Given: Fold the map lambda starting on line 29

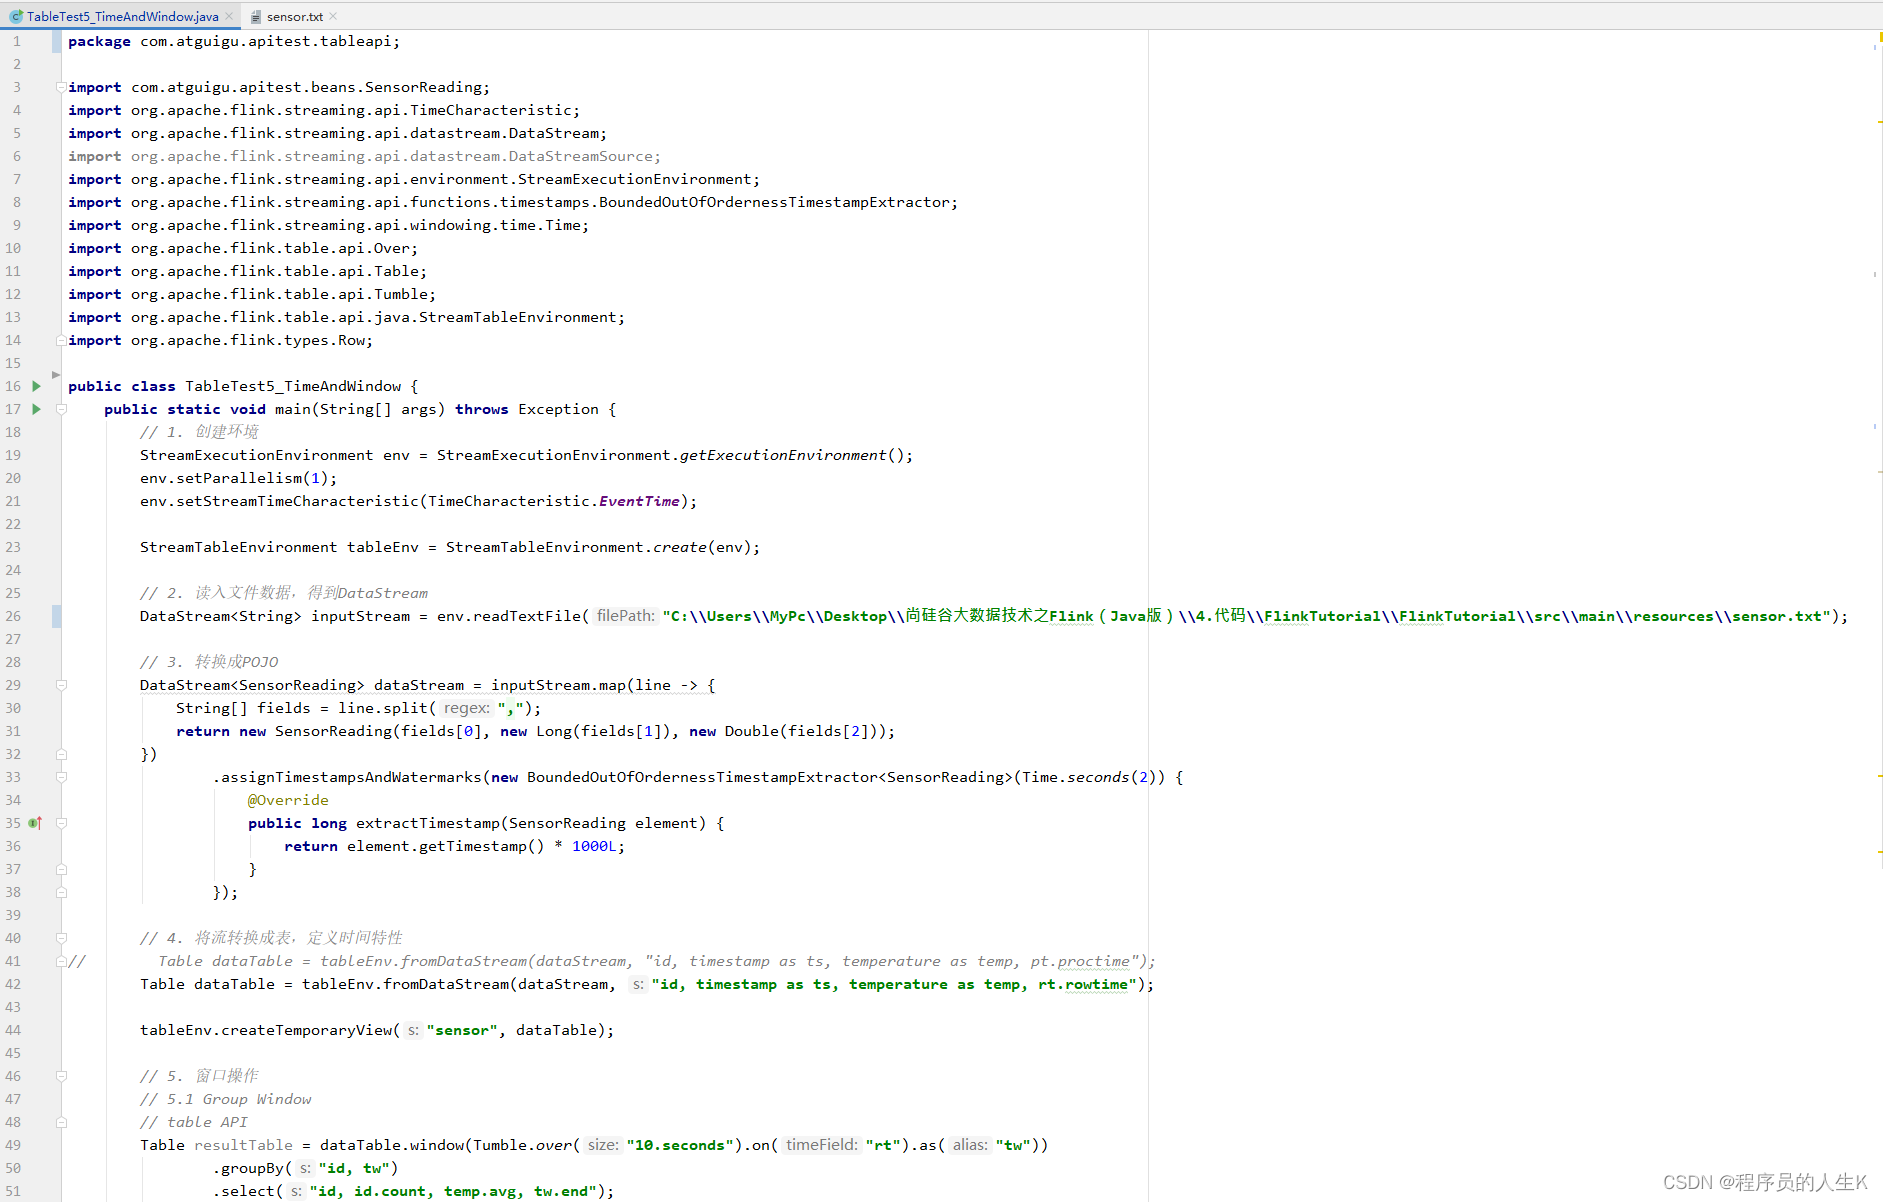Looking at the screenshot, I should click(x=61, y=685).
